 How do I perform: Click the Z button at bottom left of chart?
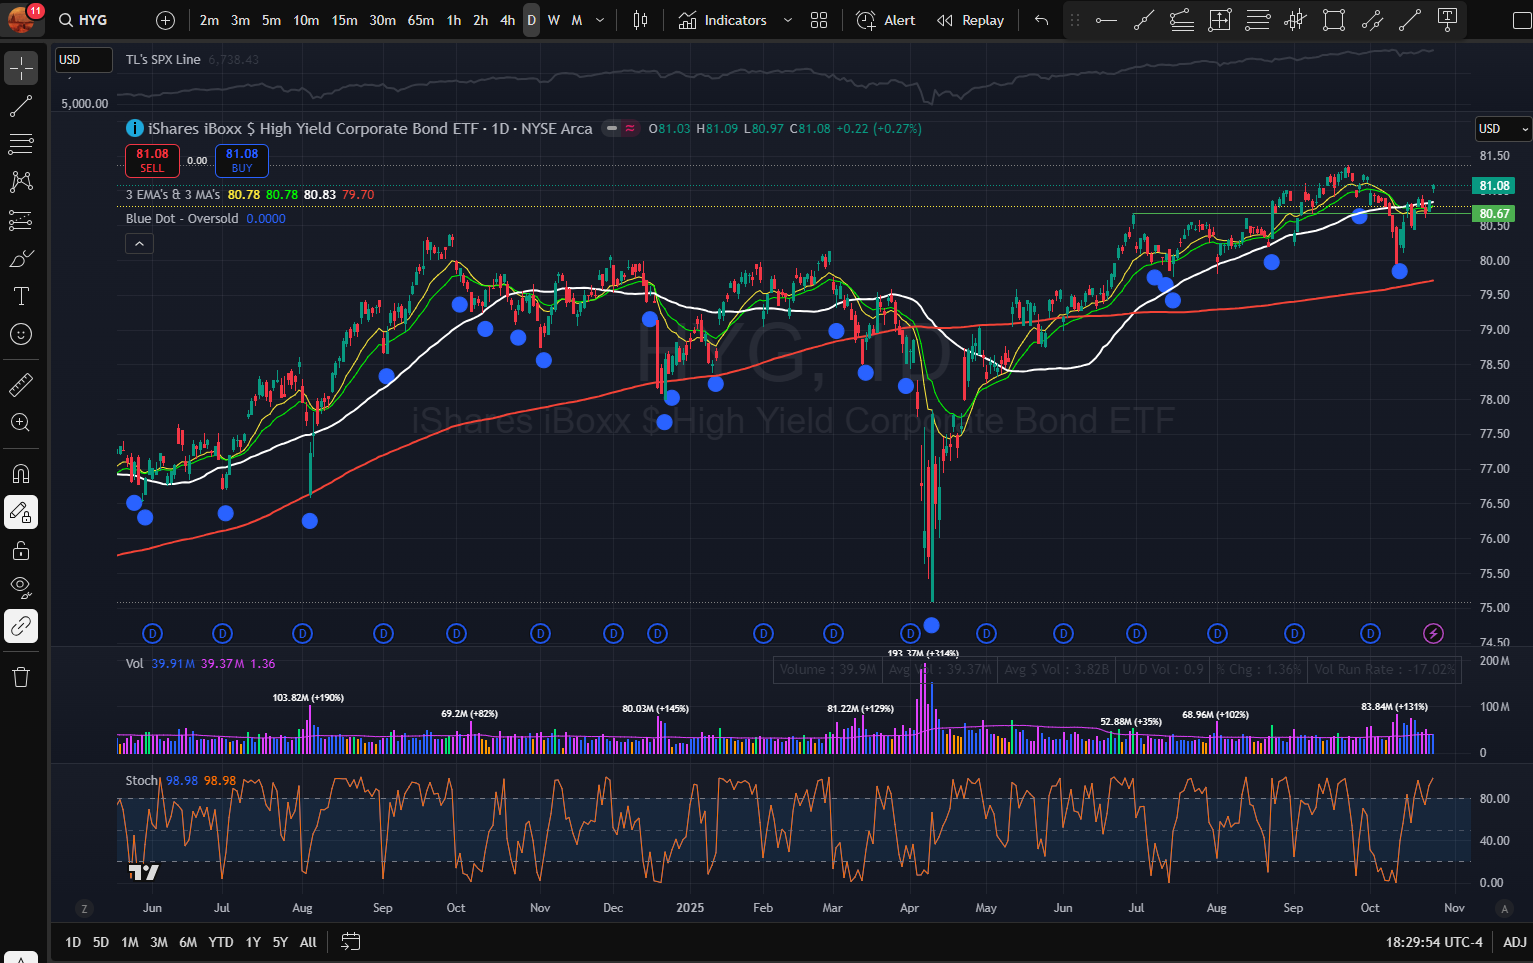tap(84, 908)
